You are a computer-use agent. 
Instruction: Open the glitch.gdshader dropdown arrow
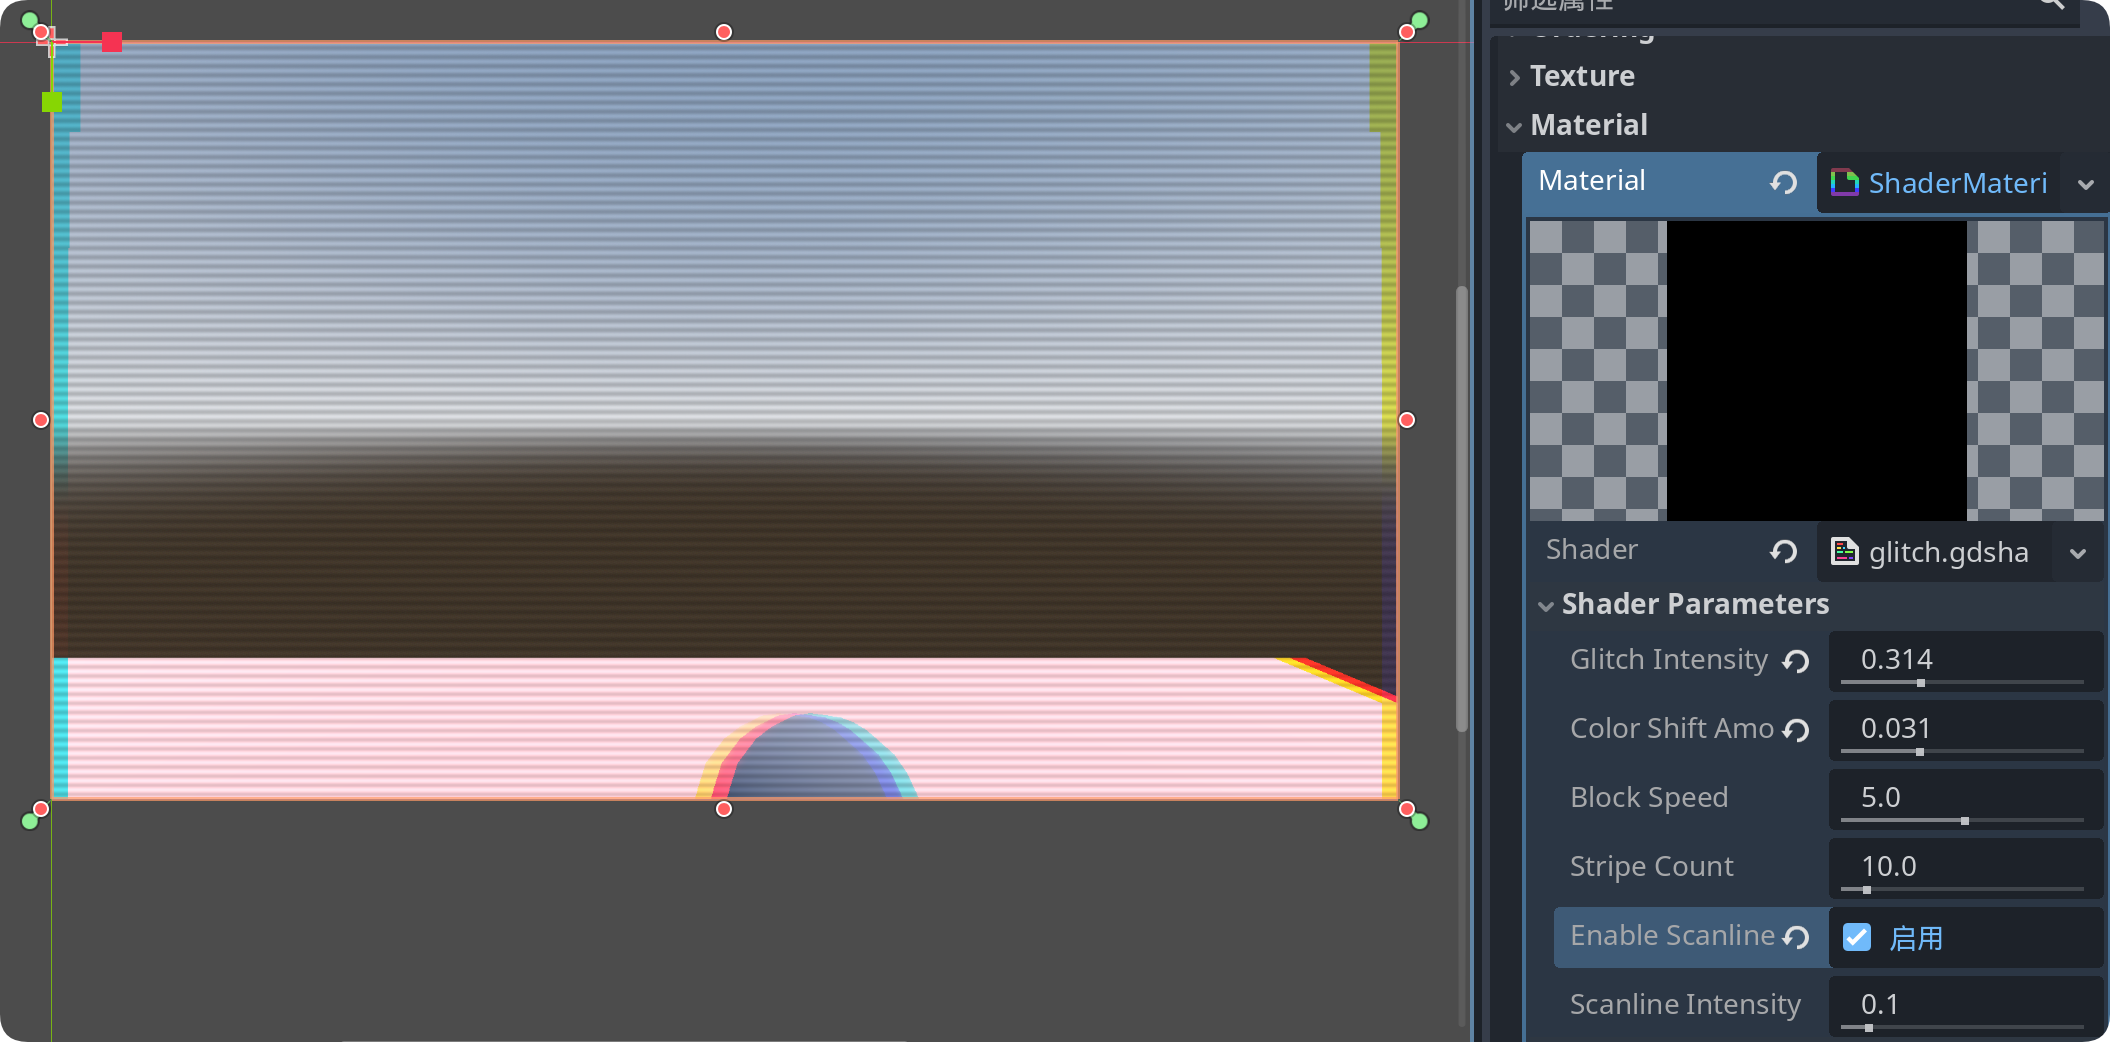point(2078,553)
